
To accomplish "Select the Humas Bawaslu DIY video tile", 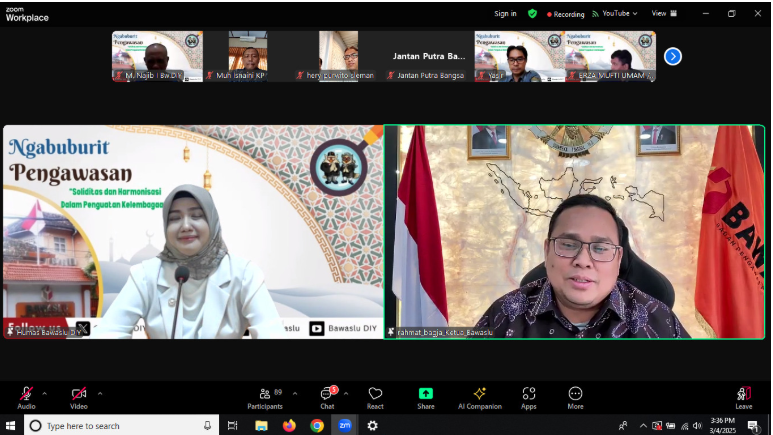I will [x=193, y=232].
